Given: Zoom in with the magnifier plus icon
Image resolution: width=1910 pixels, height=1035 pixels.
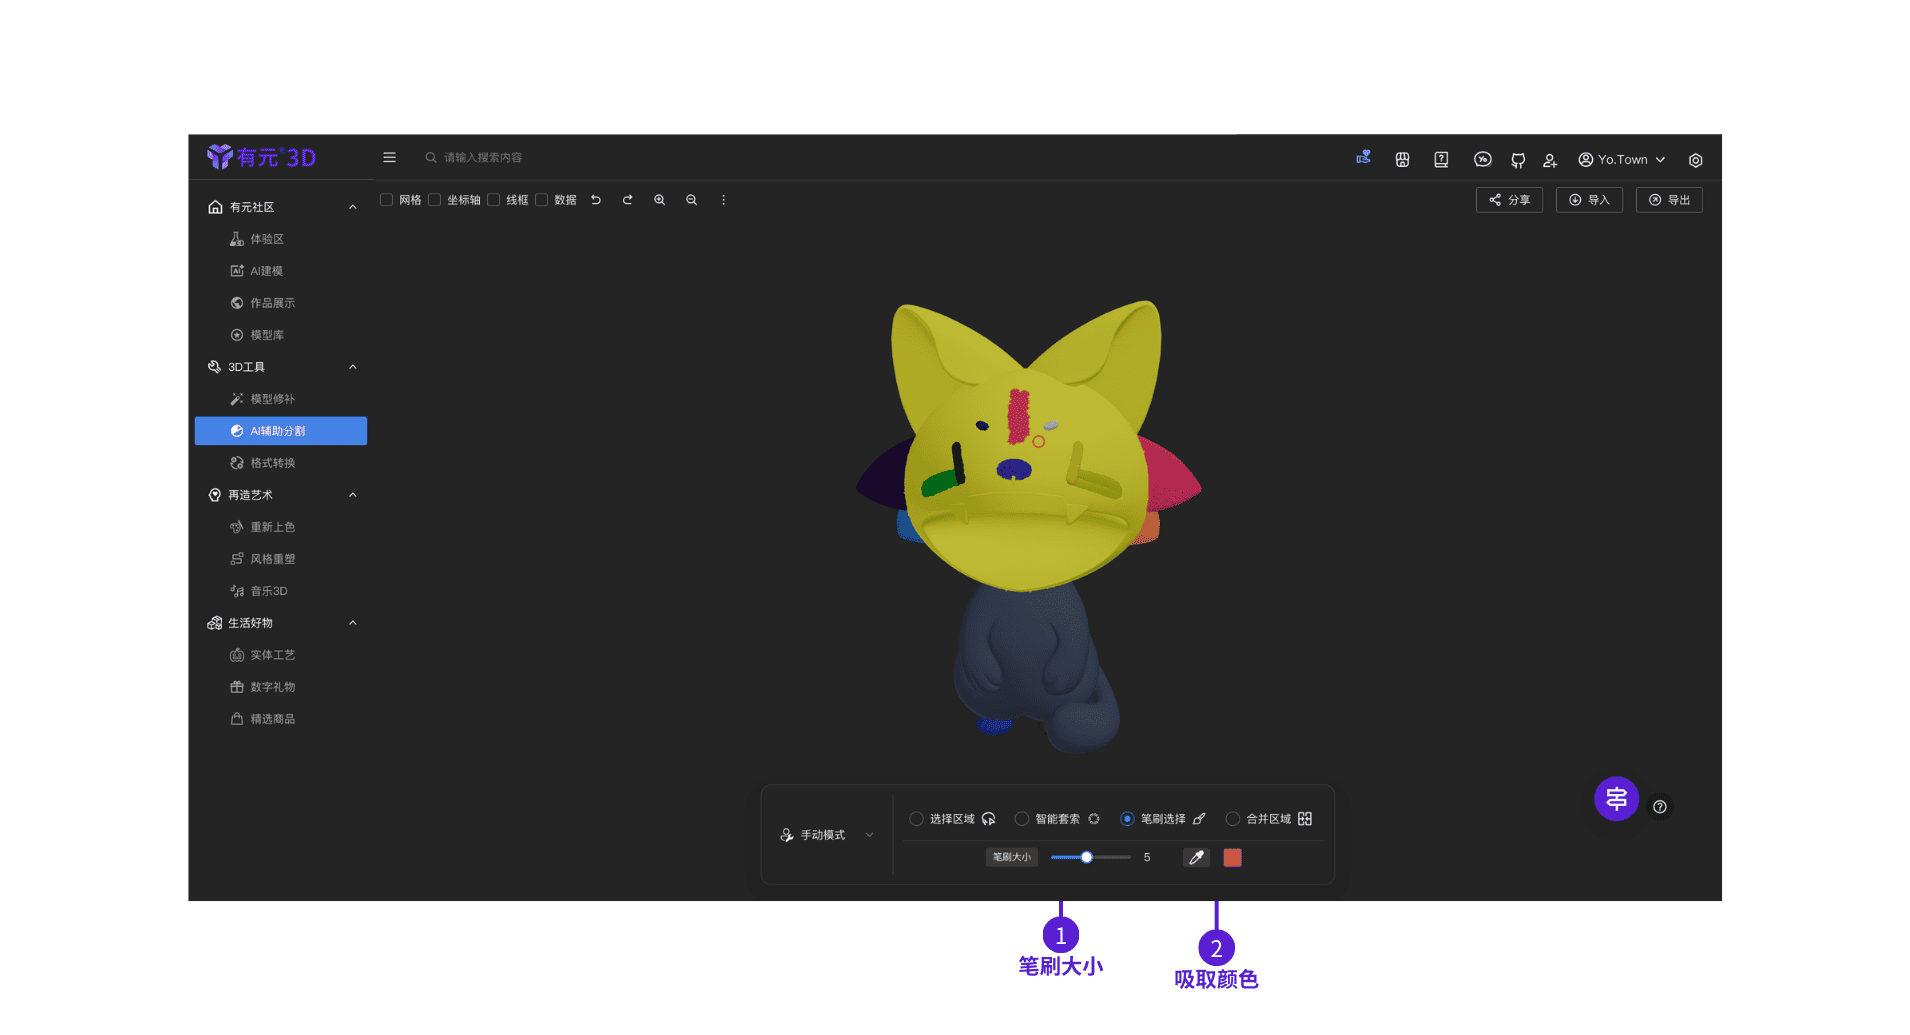Looking at the screenshot, I should click(x=660, y=200).
